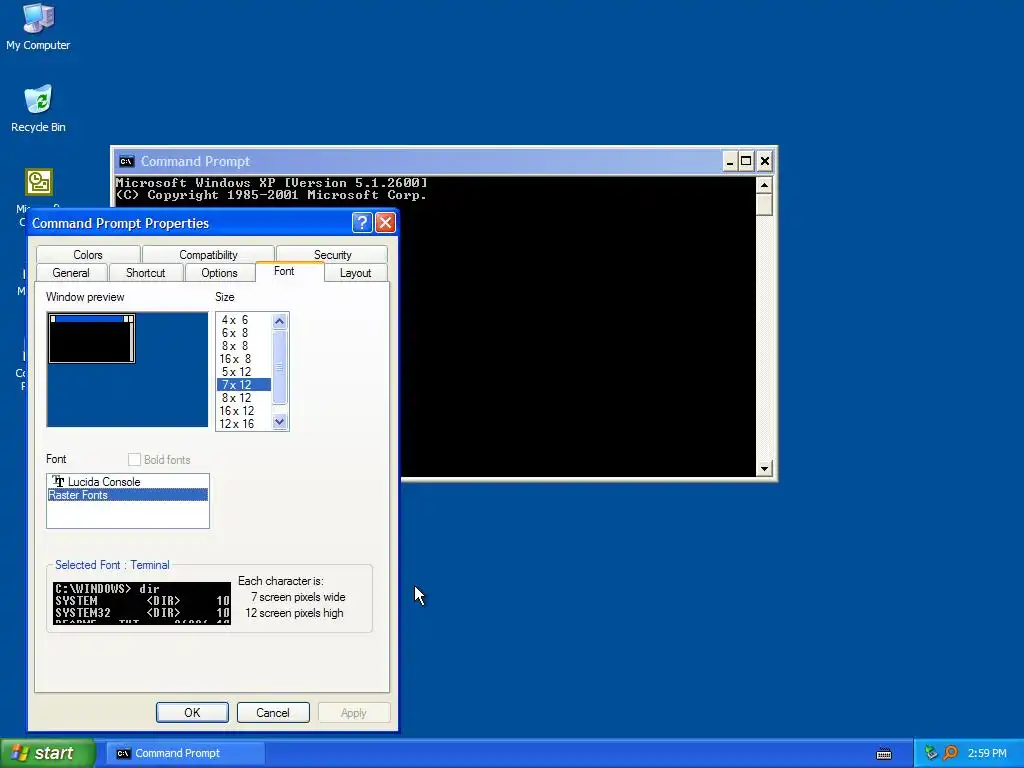Click the orange magnifier tray icon

point(950,753)
